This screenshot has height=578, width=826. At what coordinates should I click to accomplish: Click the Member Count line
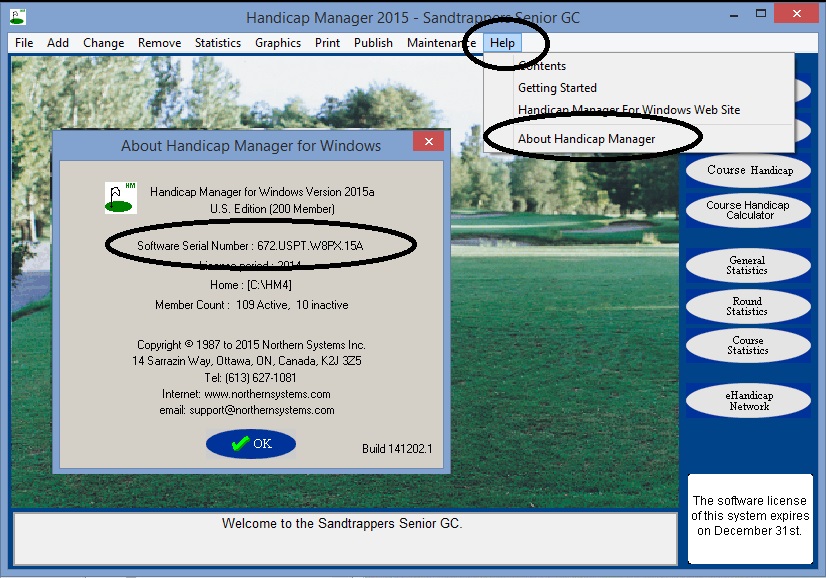point(251,305)
